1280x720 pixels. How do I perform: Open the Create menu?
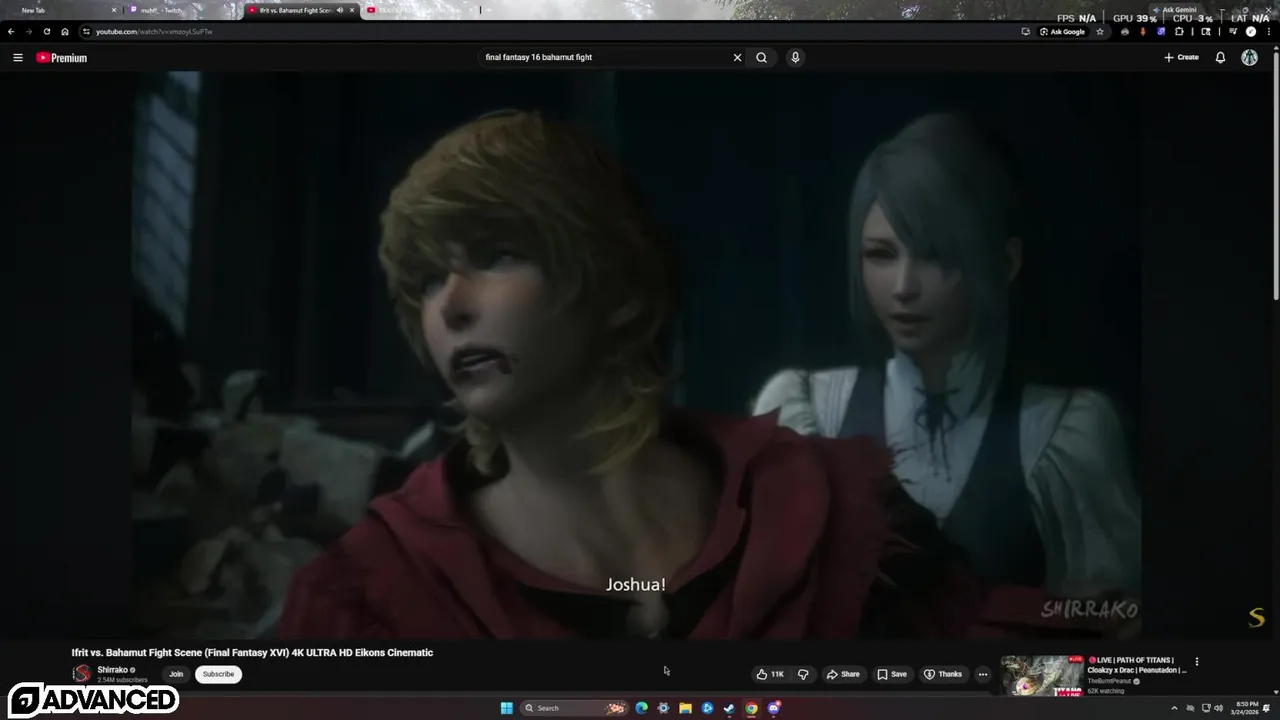[x=1181, y=57]
